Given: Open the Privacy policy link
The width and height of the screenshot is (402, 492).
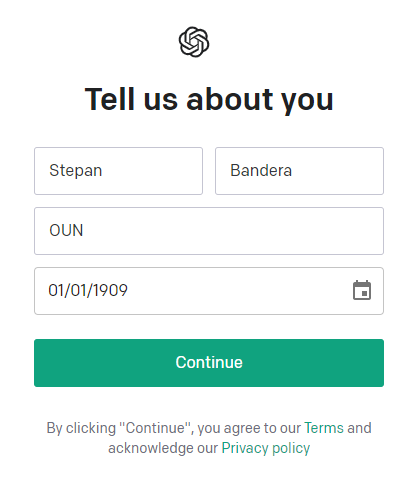Looking at the screenshot, I should click(266, 448).
